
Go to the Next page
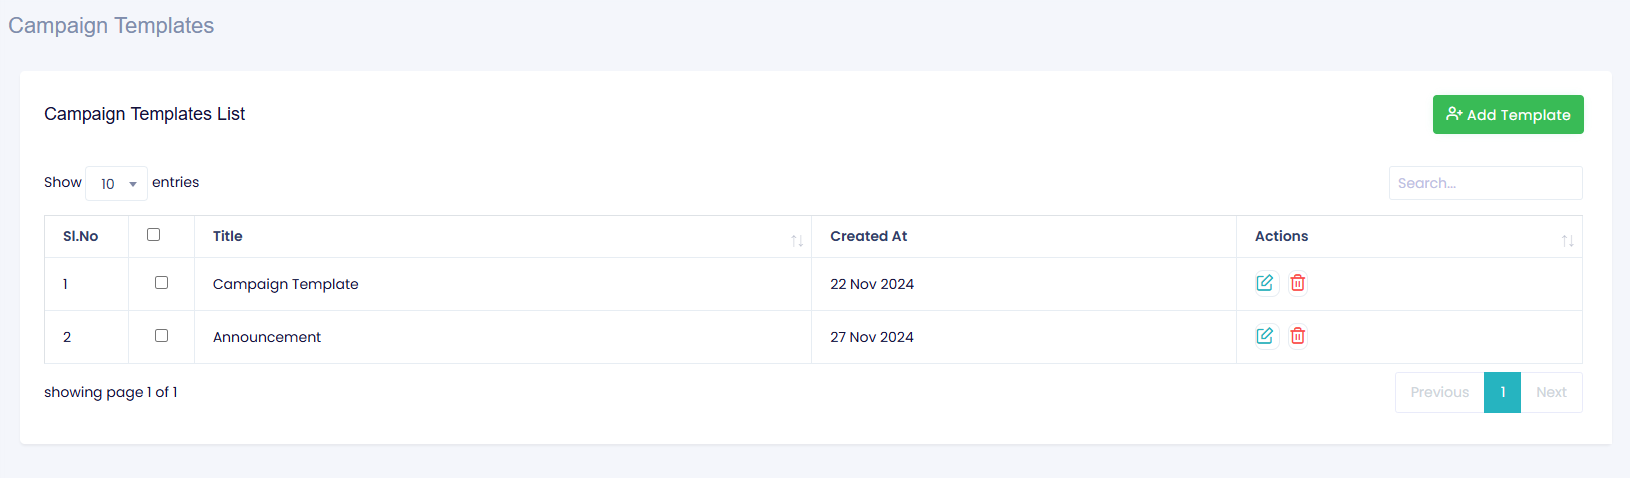click(x=1551, y=392)
